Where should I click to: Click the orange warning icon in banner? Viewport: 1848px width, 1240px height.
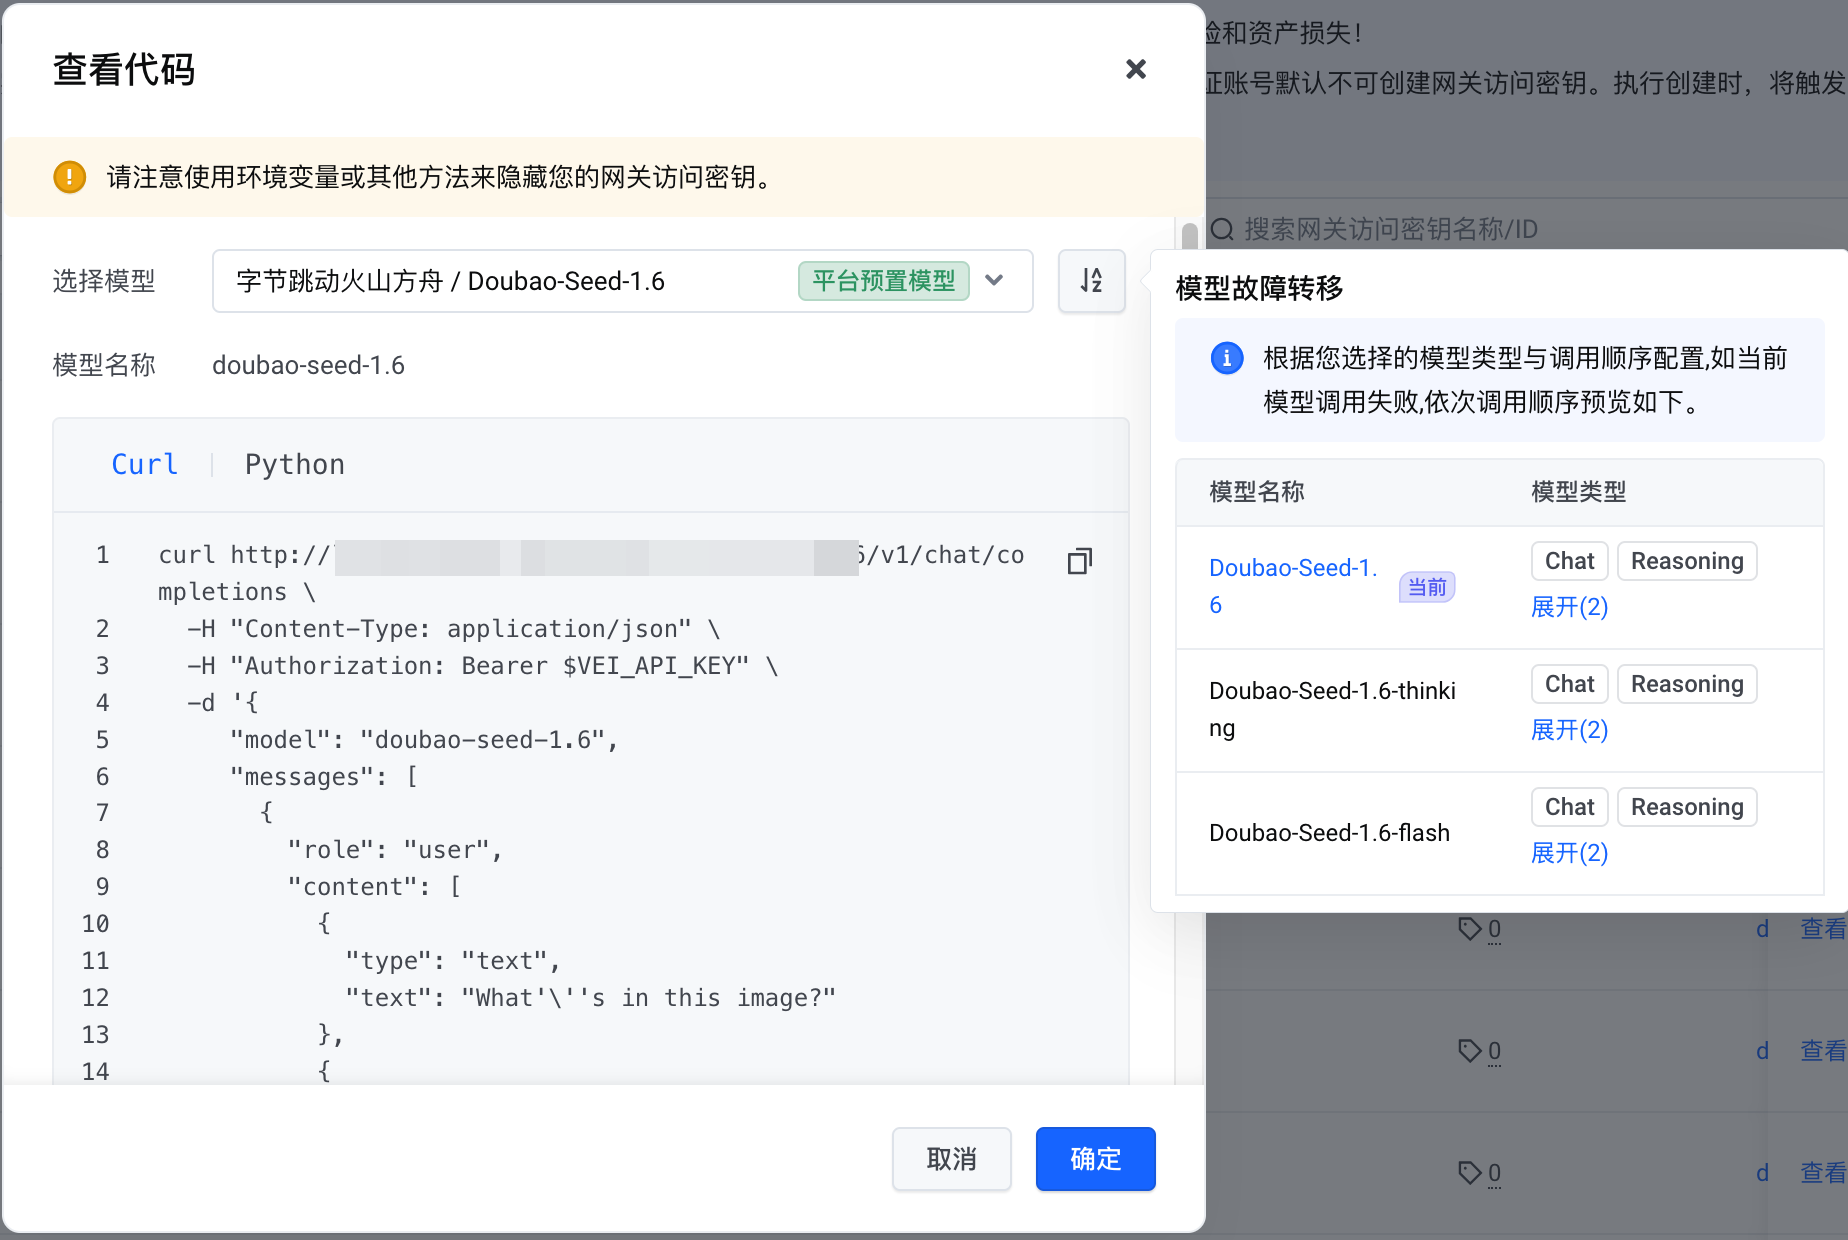69,177
